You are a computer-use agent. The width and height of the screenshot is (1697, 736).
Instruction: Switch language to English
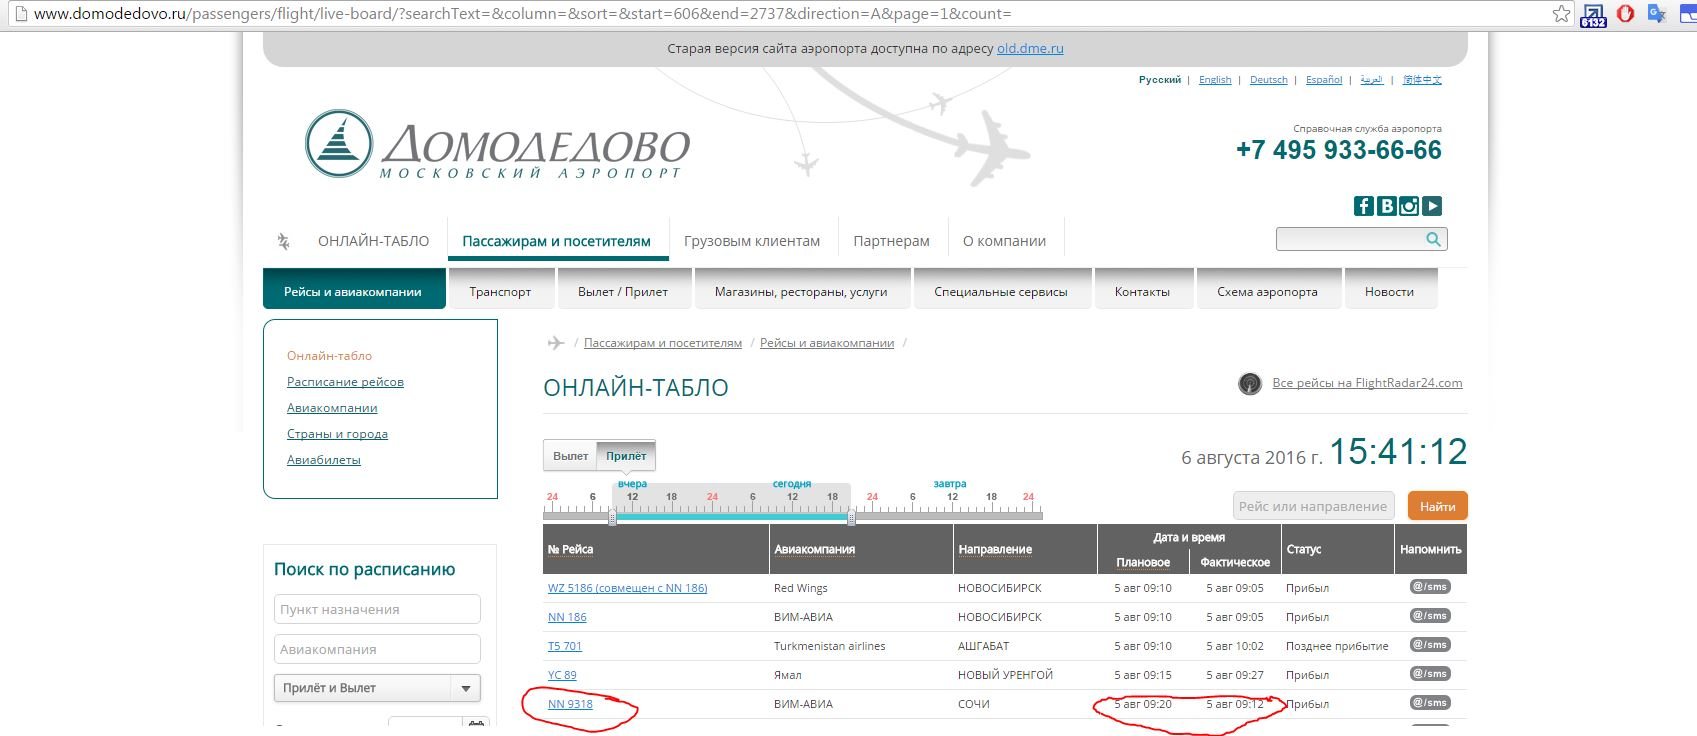pyautogui.click(x=1215, y=80)
